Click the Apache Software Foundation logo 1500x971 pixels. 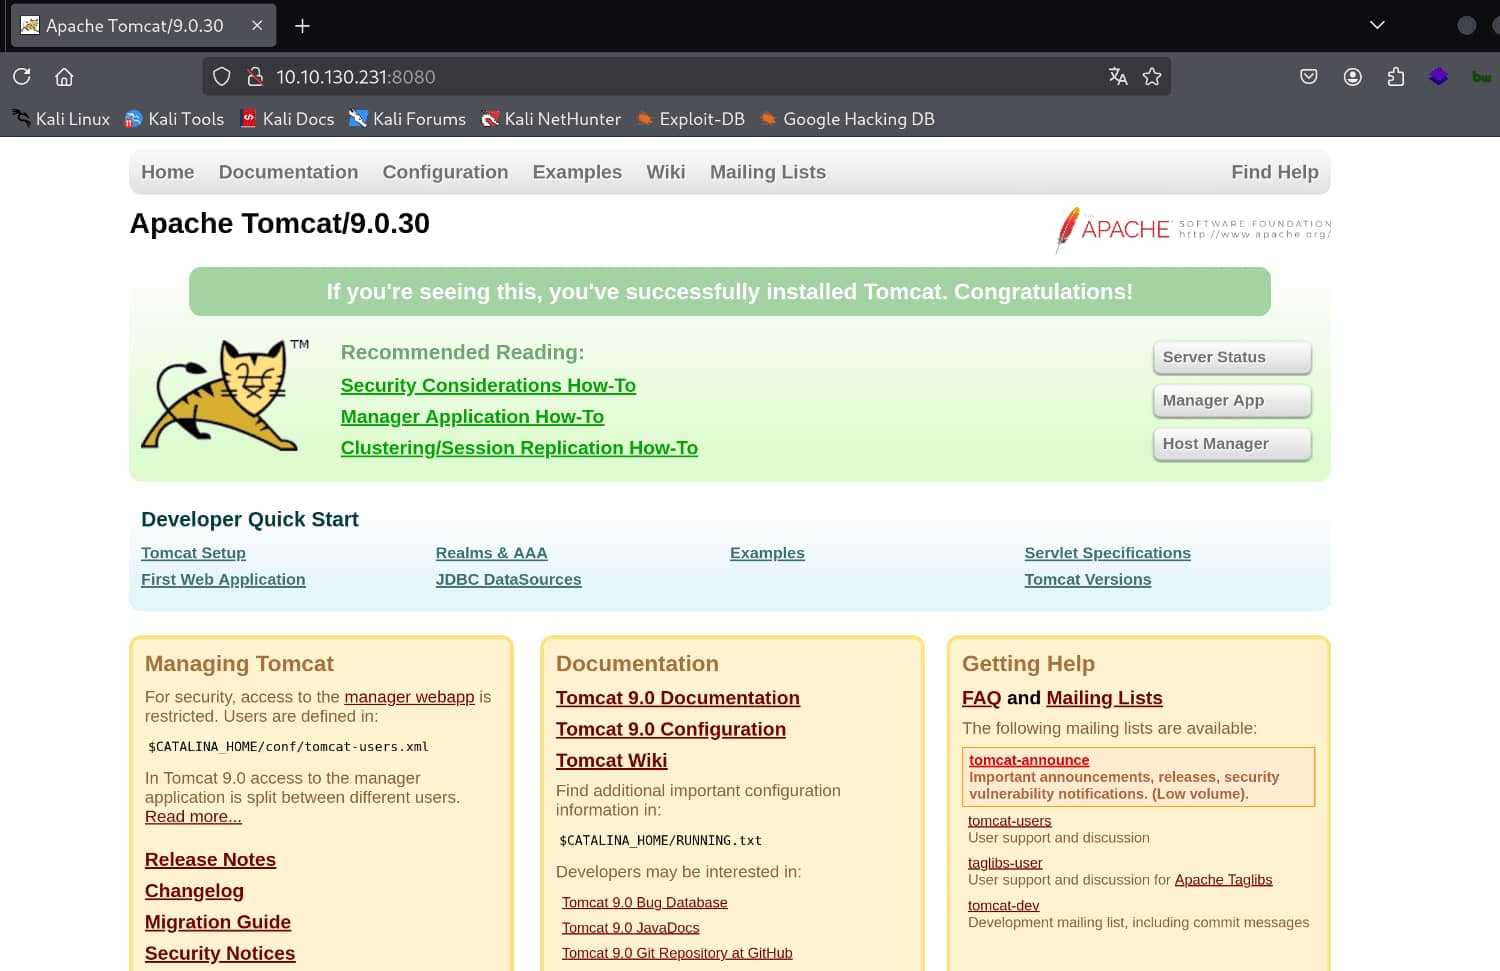tap(1193, 229)
